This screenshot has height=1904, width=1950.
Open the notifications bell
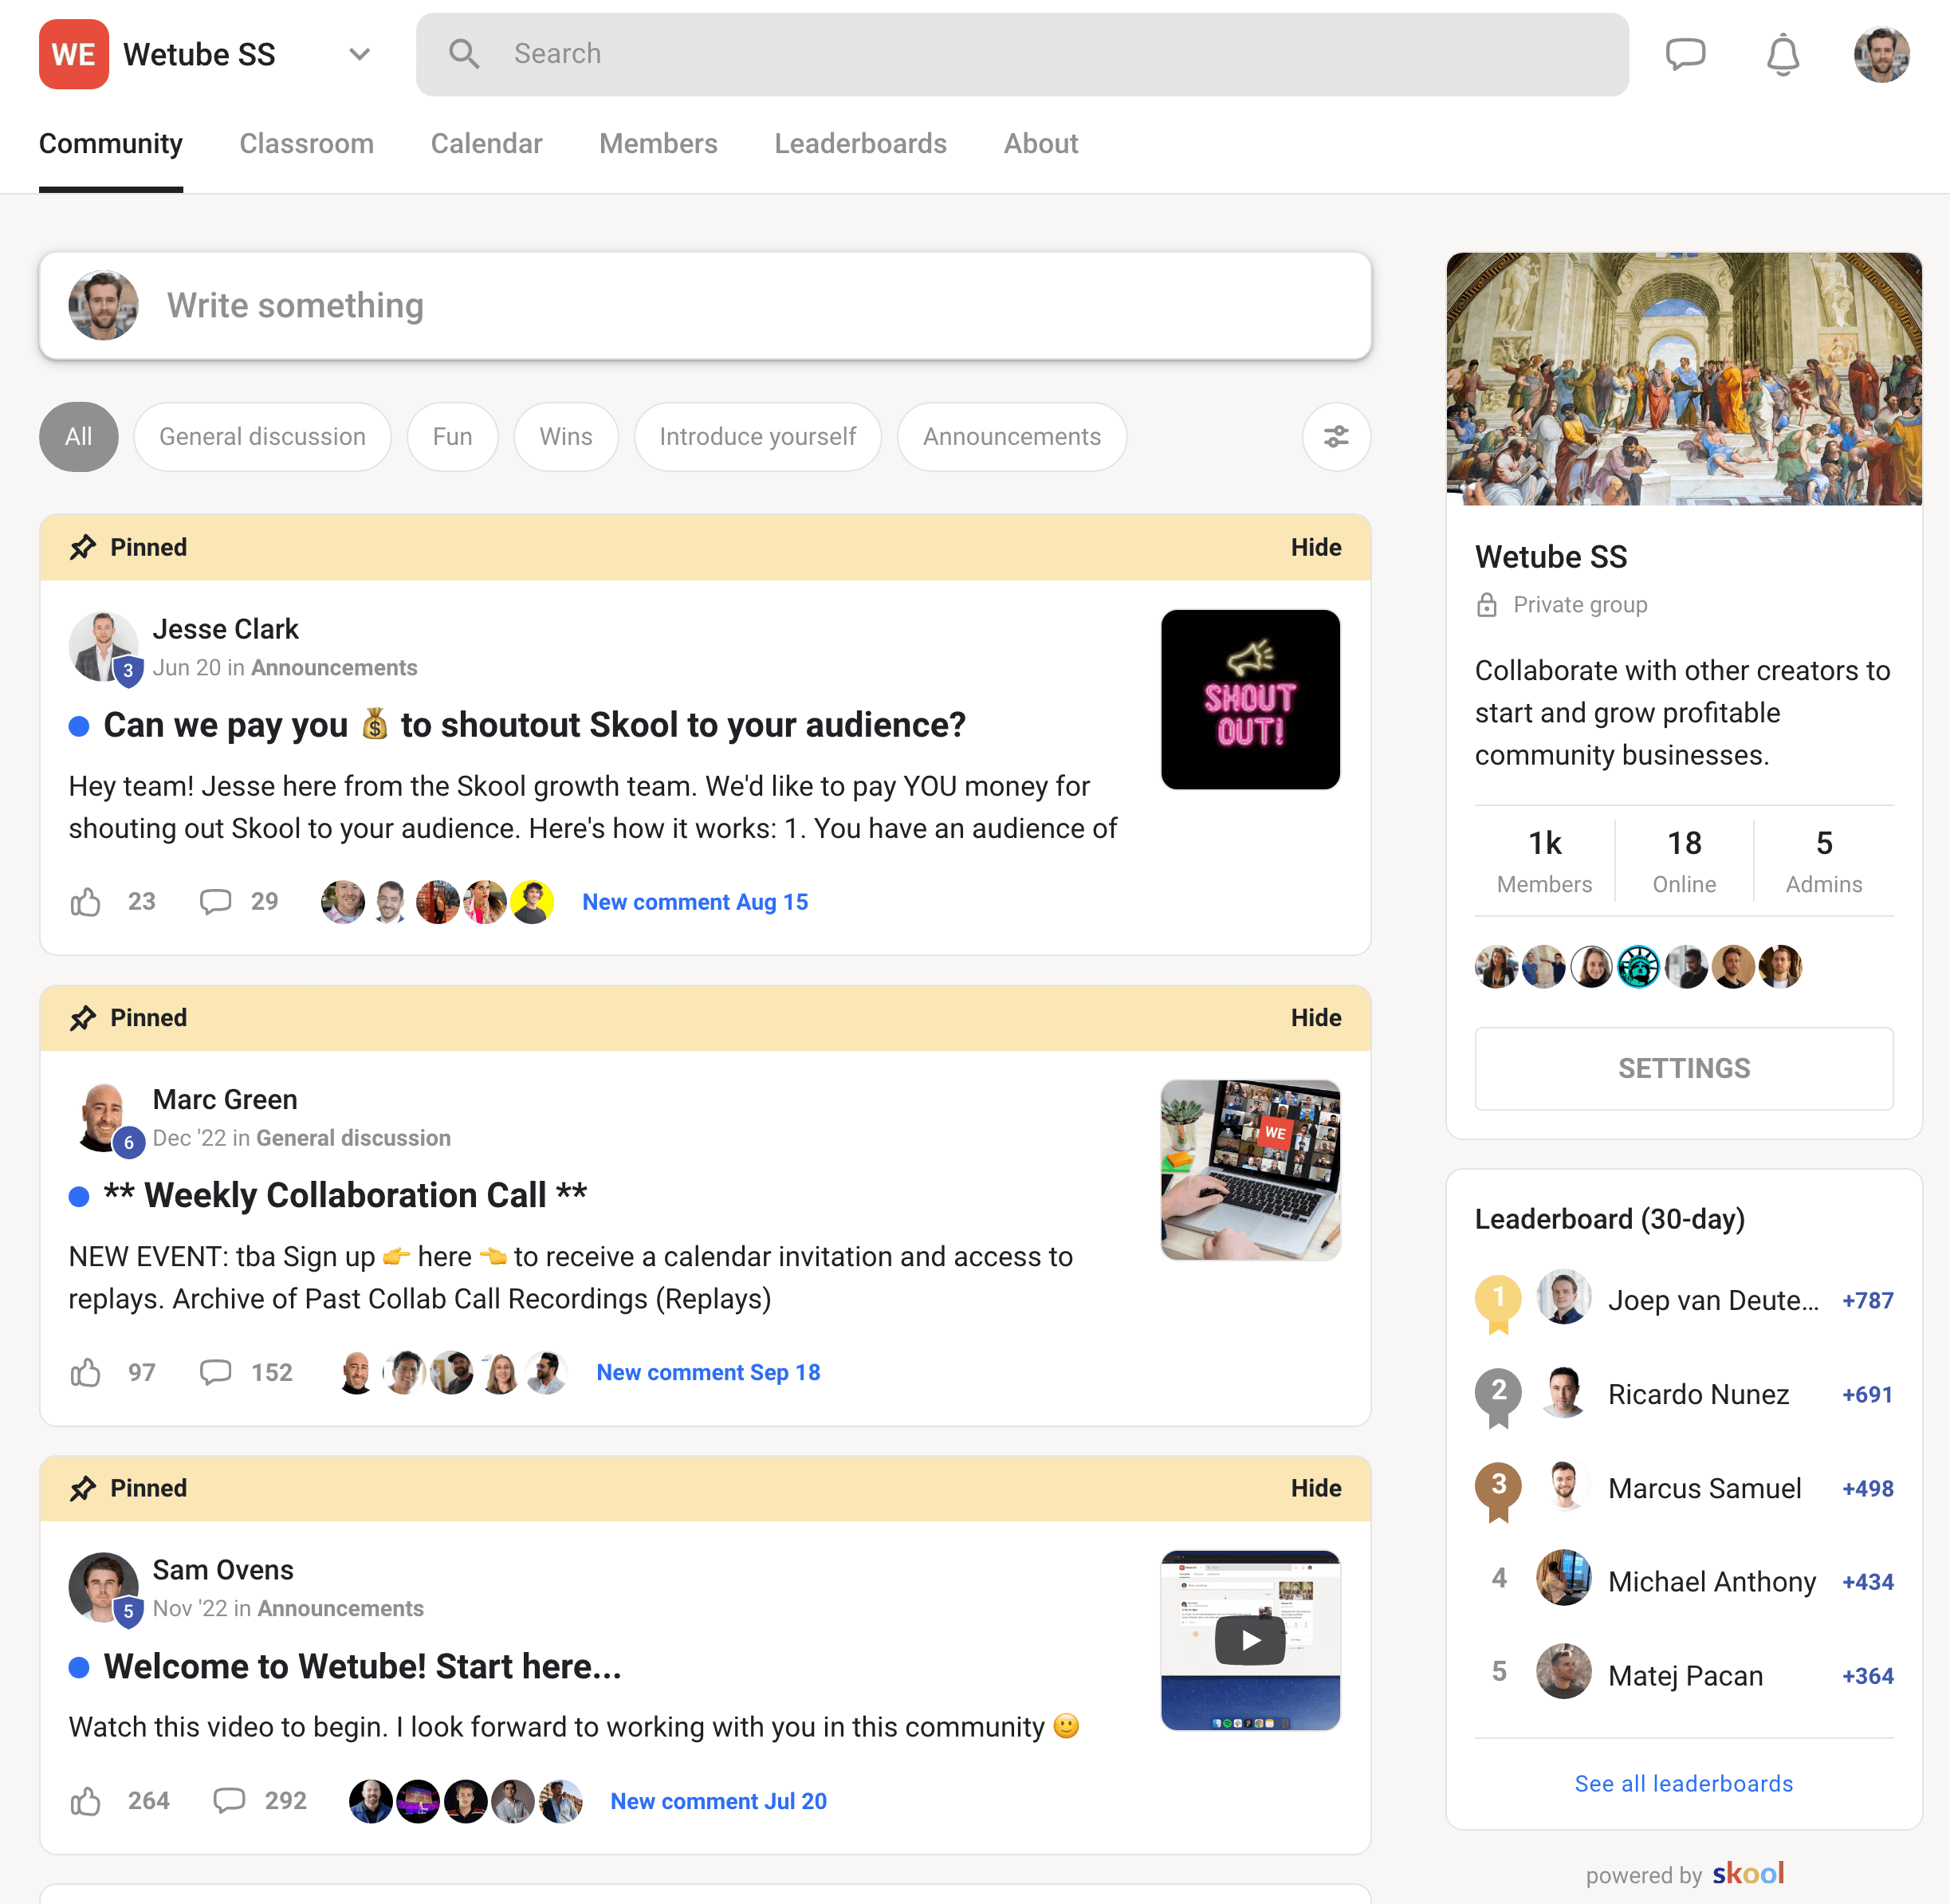pos(1782,54)
